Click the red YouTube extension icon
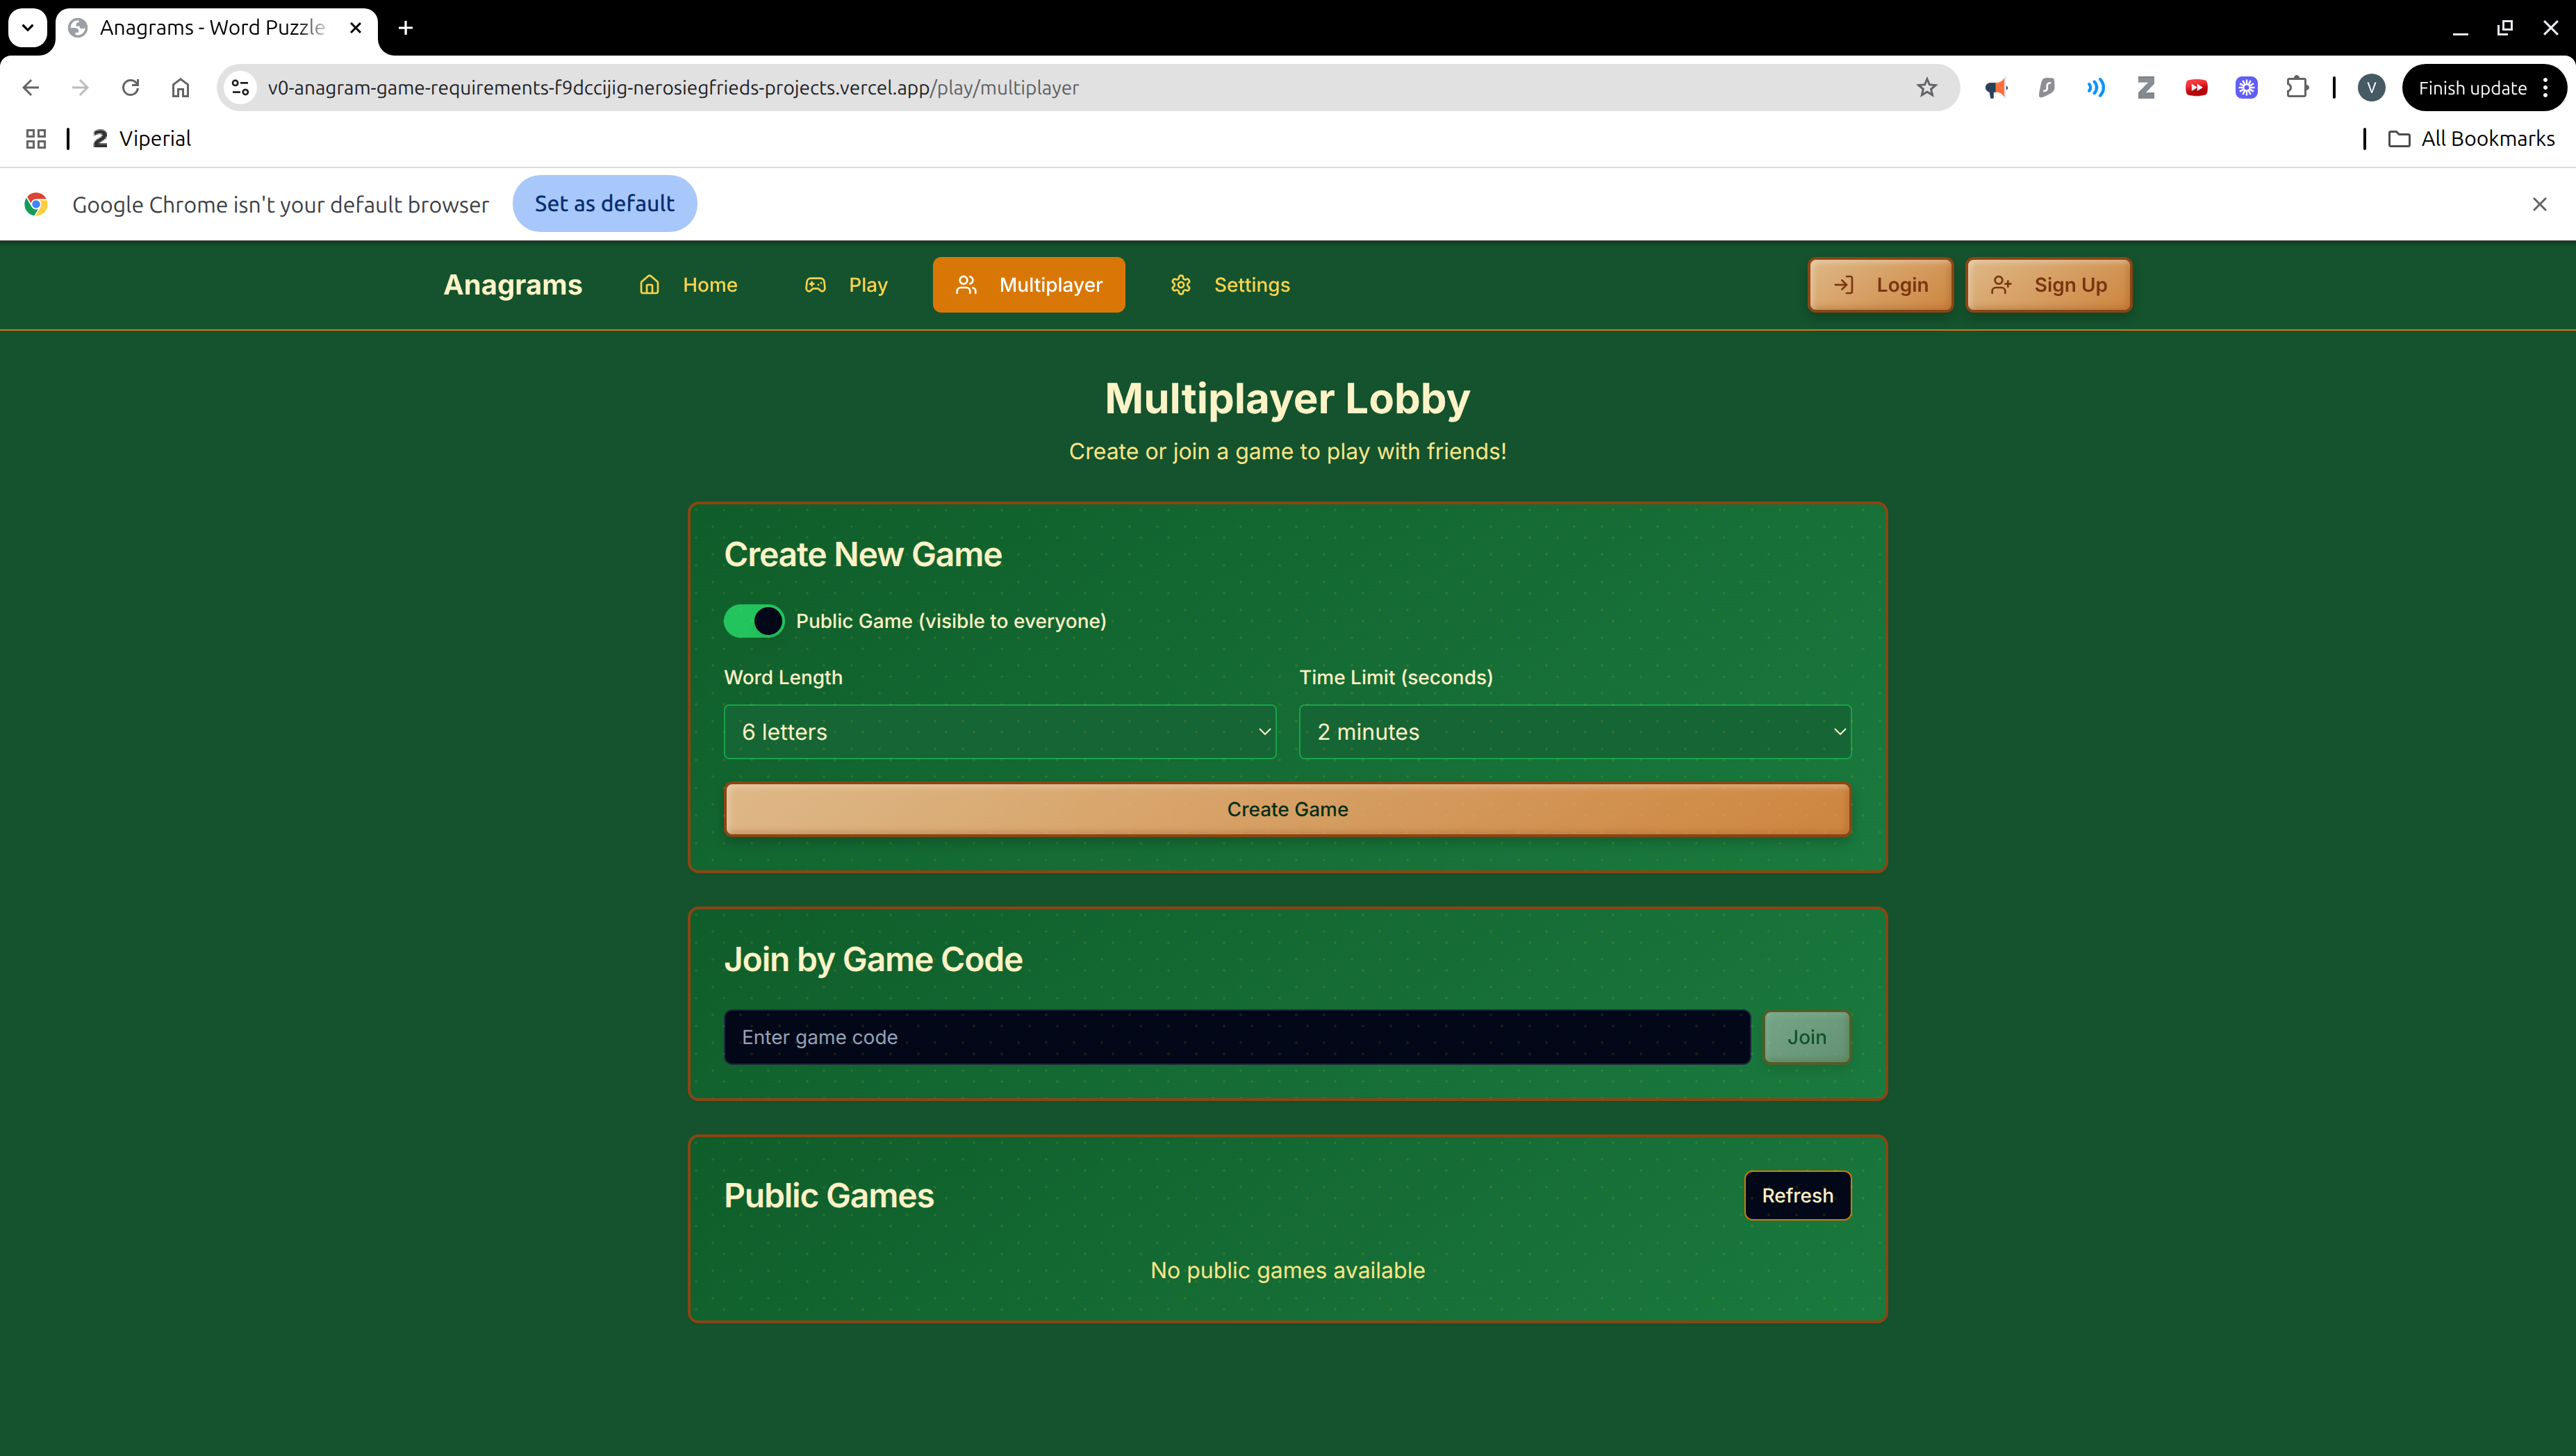Screen dimensions: 2576x1456 (2196, 88)
